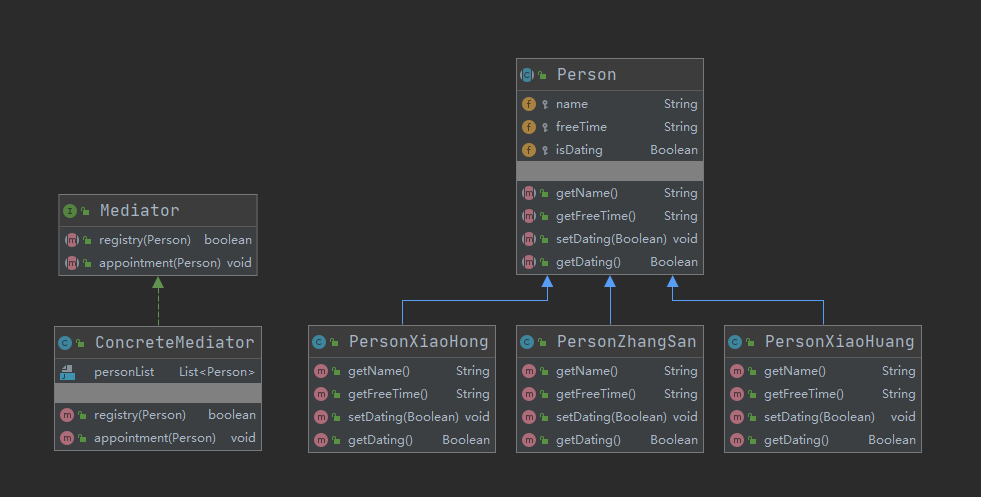
Task: Select appointment(Person) method in ConcreteMediator
Action: (x=158, y=438)
